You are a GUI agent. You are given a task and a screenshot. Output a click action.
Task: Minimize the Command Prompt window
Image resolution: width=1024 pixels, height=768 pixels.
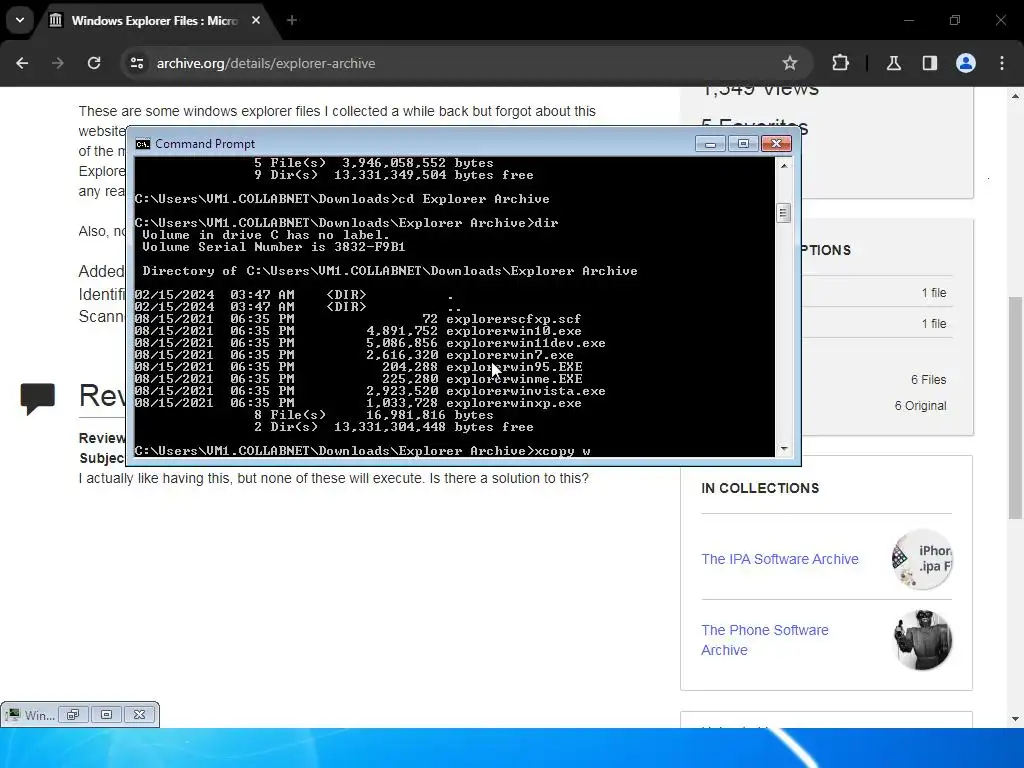(x=711, y=144)
